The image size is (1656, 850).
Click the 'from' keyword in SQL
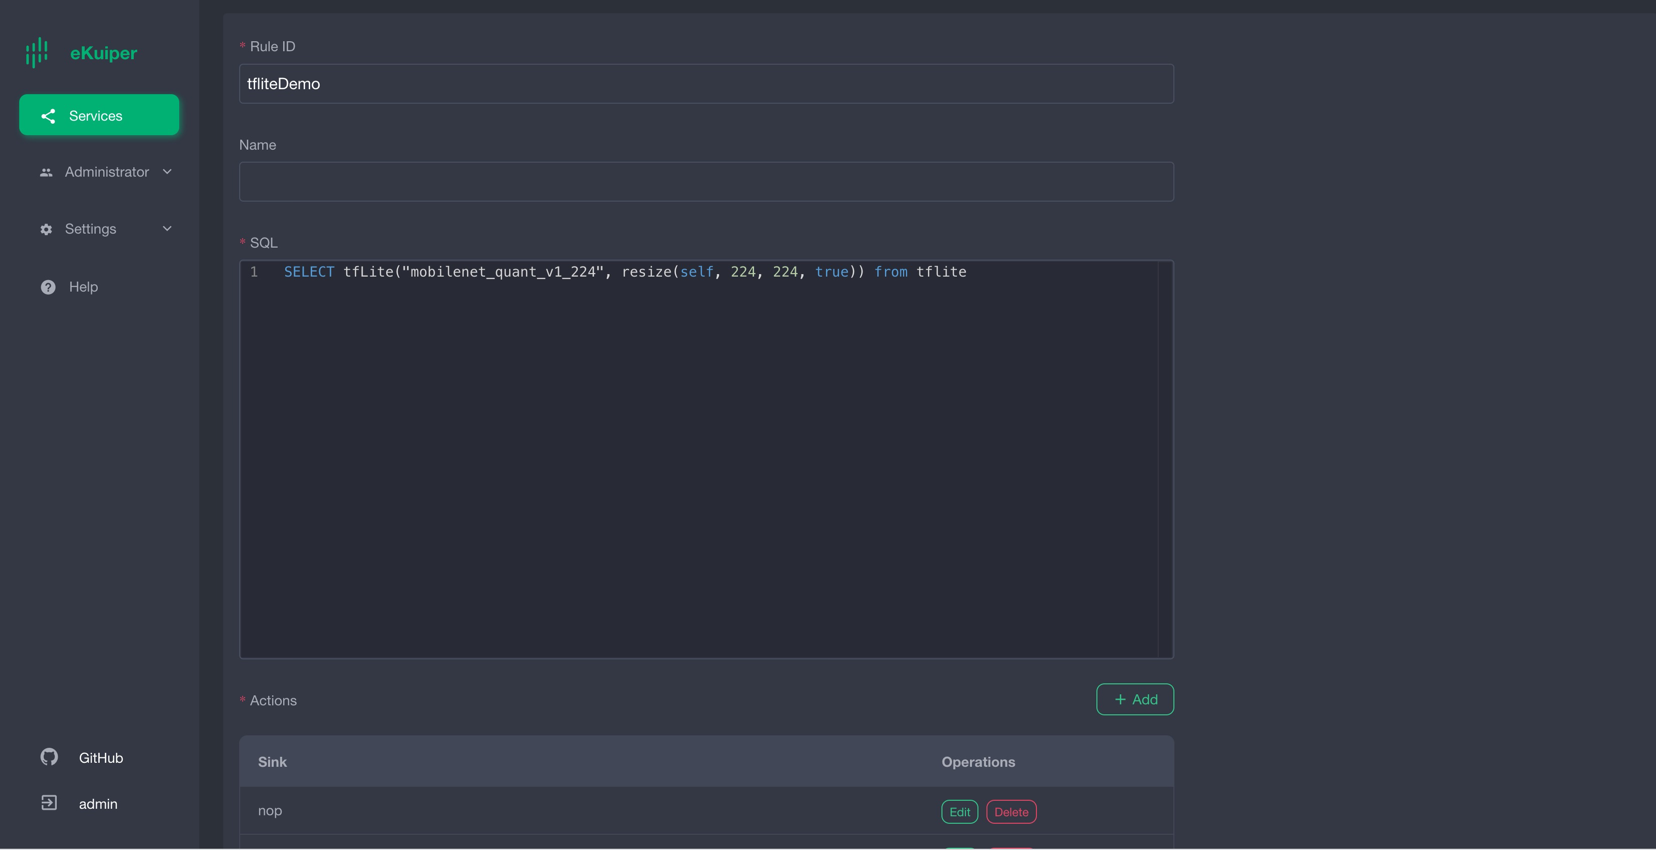pos(891,272)
